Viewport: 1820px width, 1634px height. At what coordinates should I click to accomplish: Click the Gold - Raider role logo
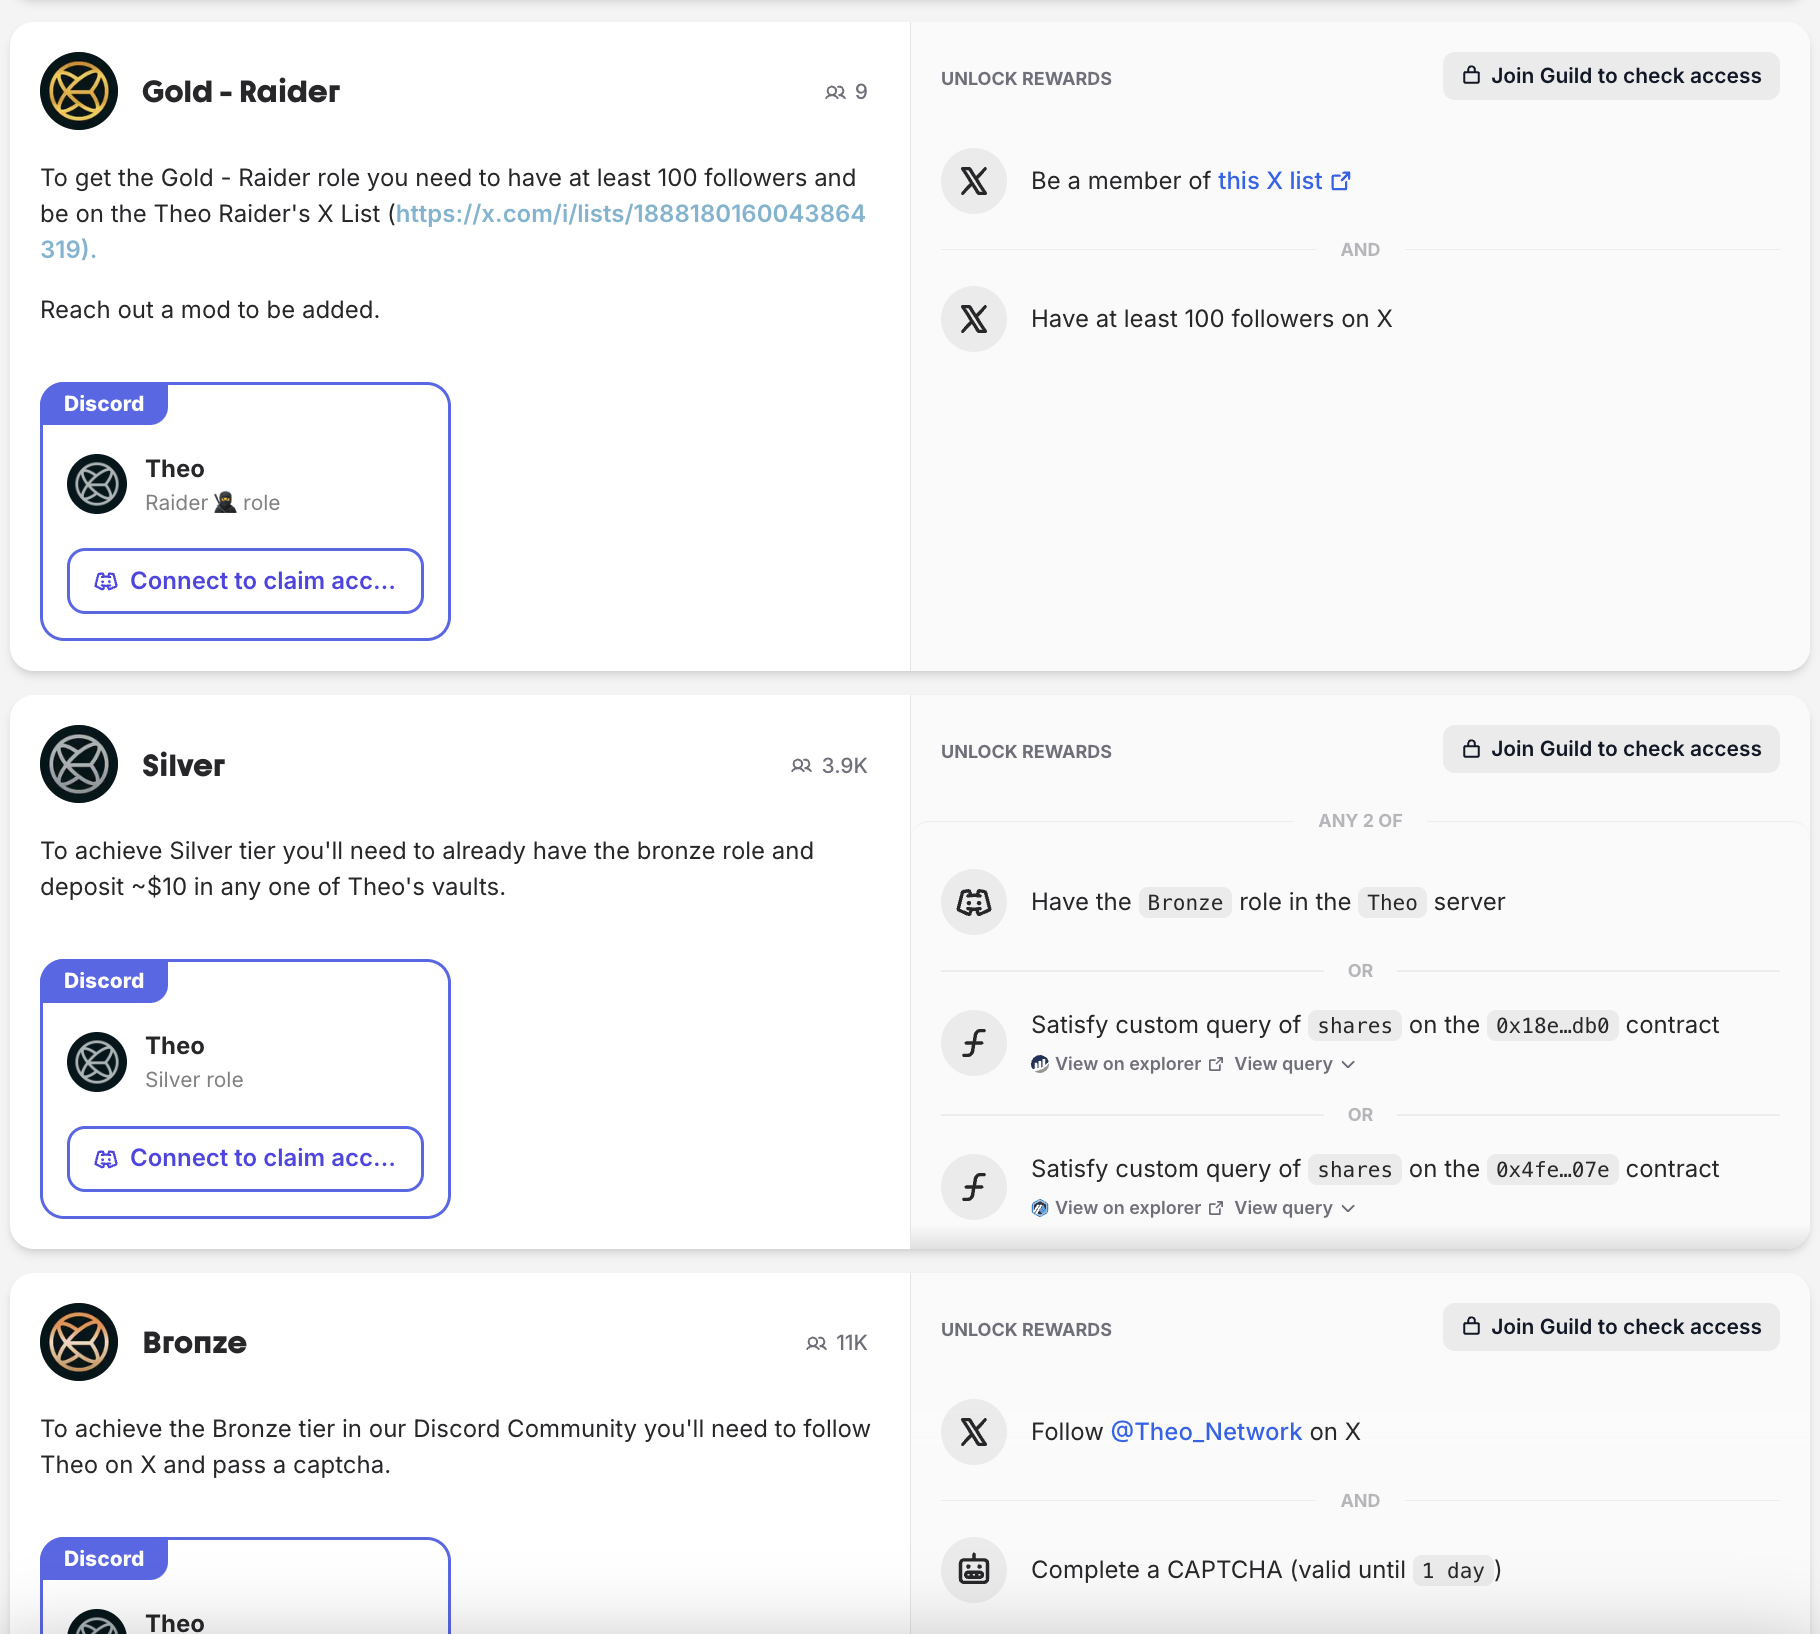pyautogui.click(x=79, y=91)
